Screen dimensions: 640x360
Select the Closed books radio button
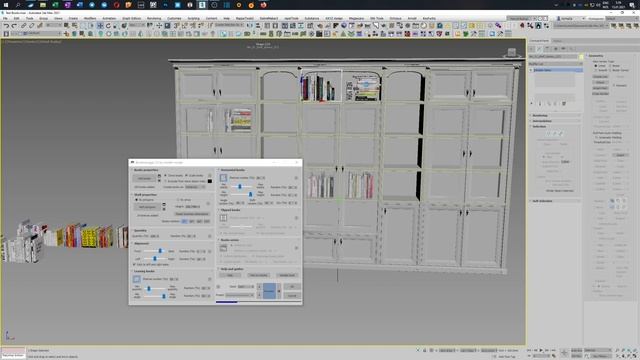tap(165, 176)
